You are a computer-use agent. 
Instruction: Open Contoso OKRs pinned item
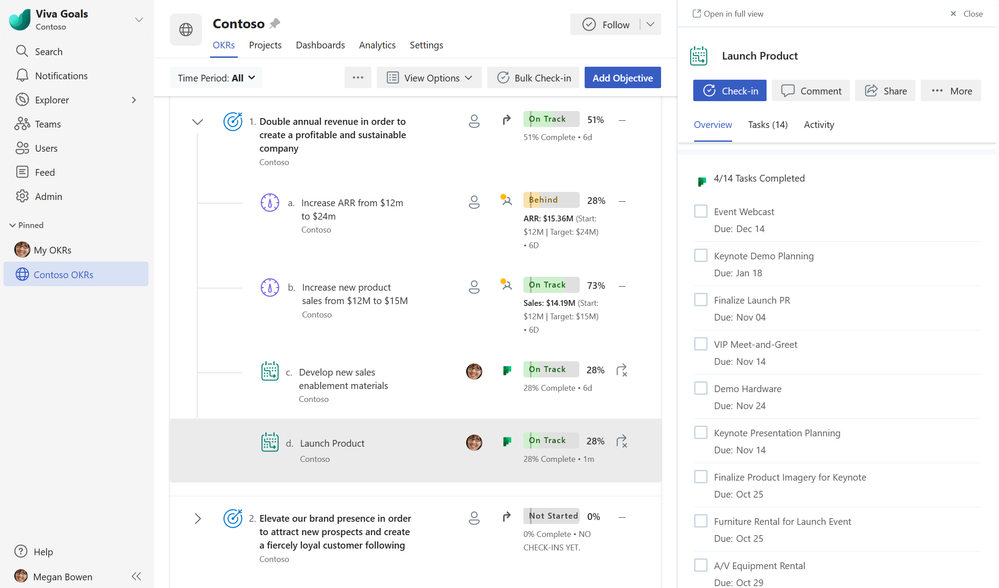pyautogui.click(x=76, y=274)
